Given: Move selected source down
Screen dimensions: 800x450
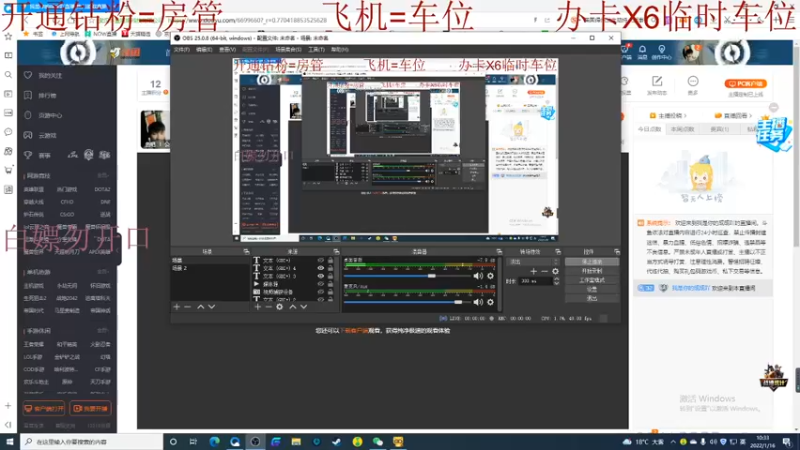Looking at the screenshot, I should pos(304,307).
